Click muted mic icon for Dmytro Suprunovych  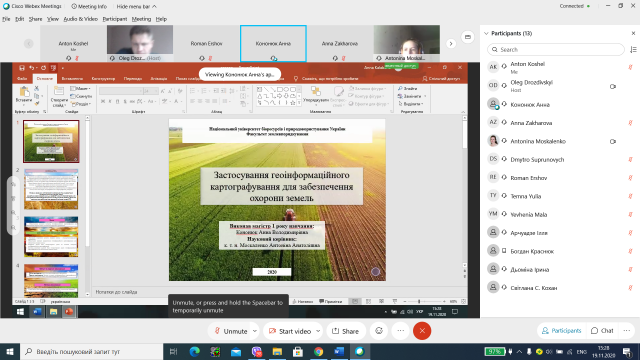pos(630,160)
